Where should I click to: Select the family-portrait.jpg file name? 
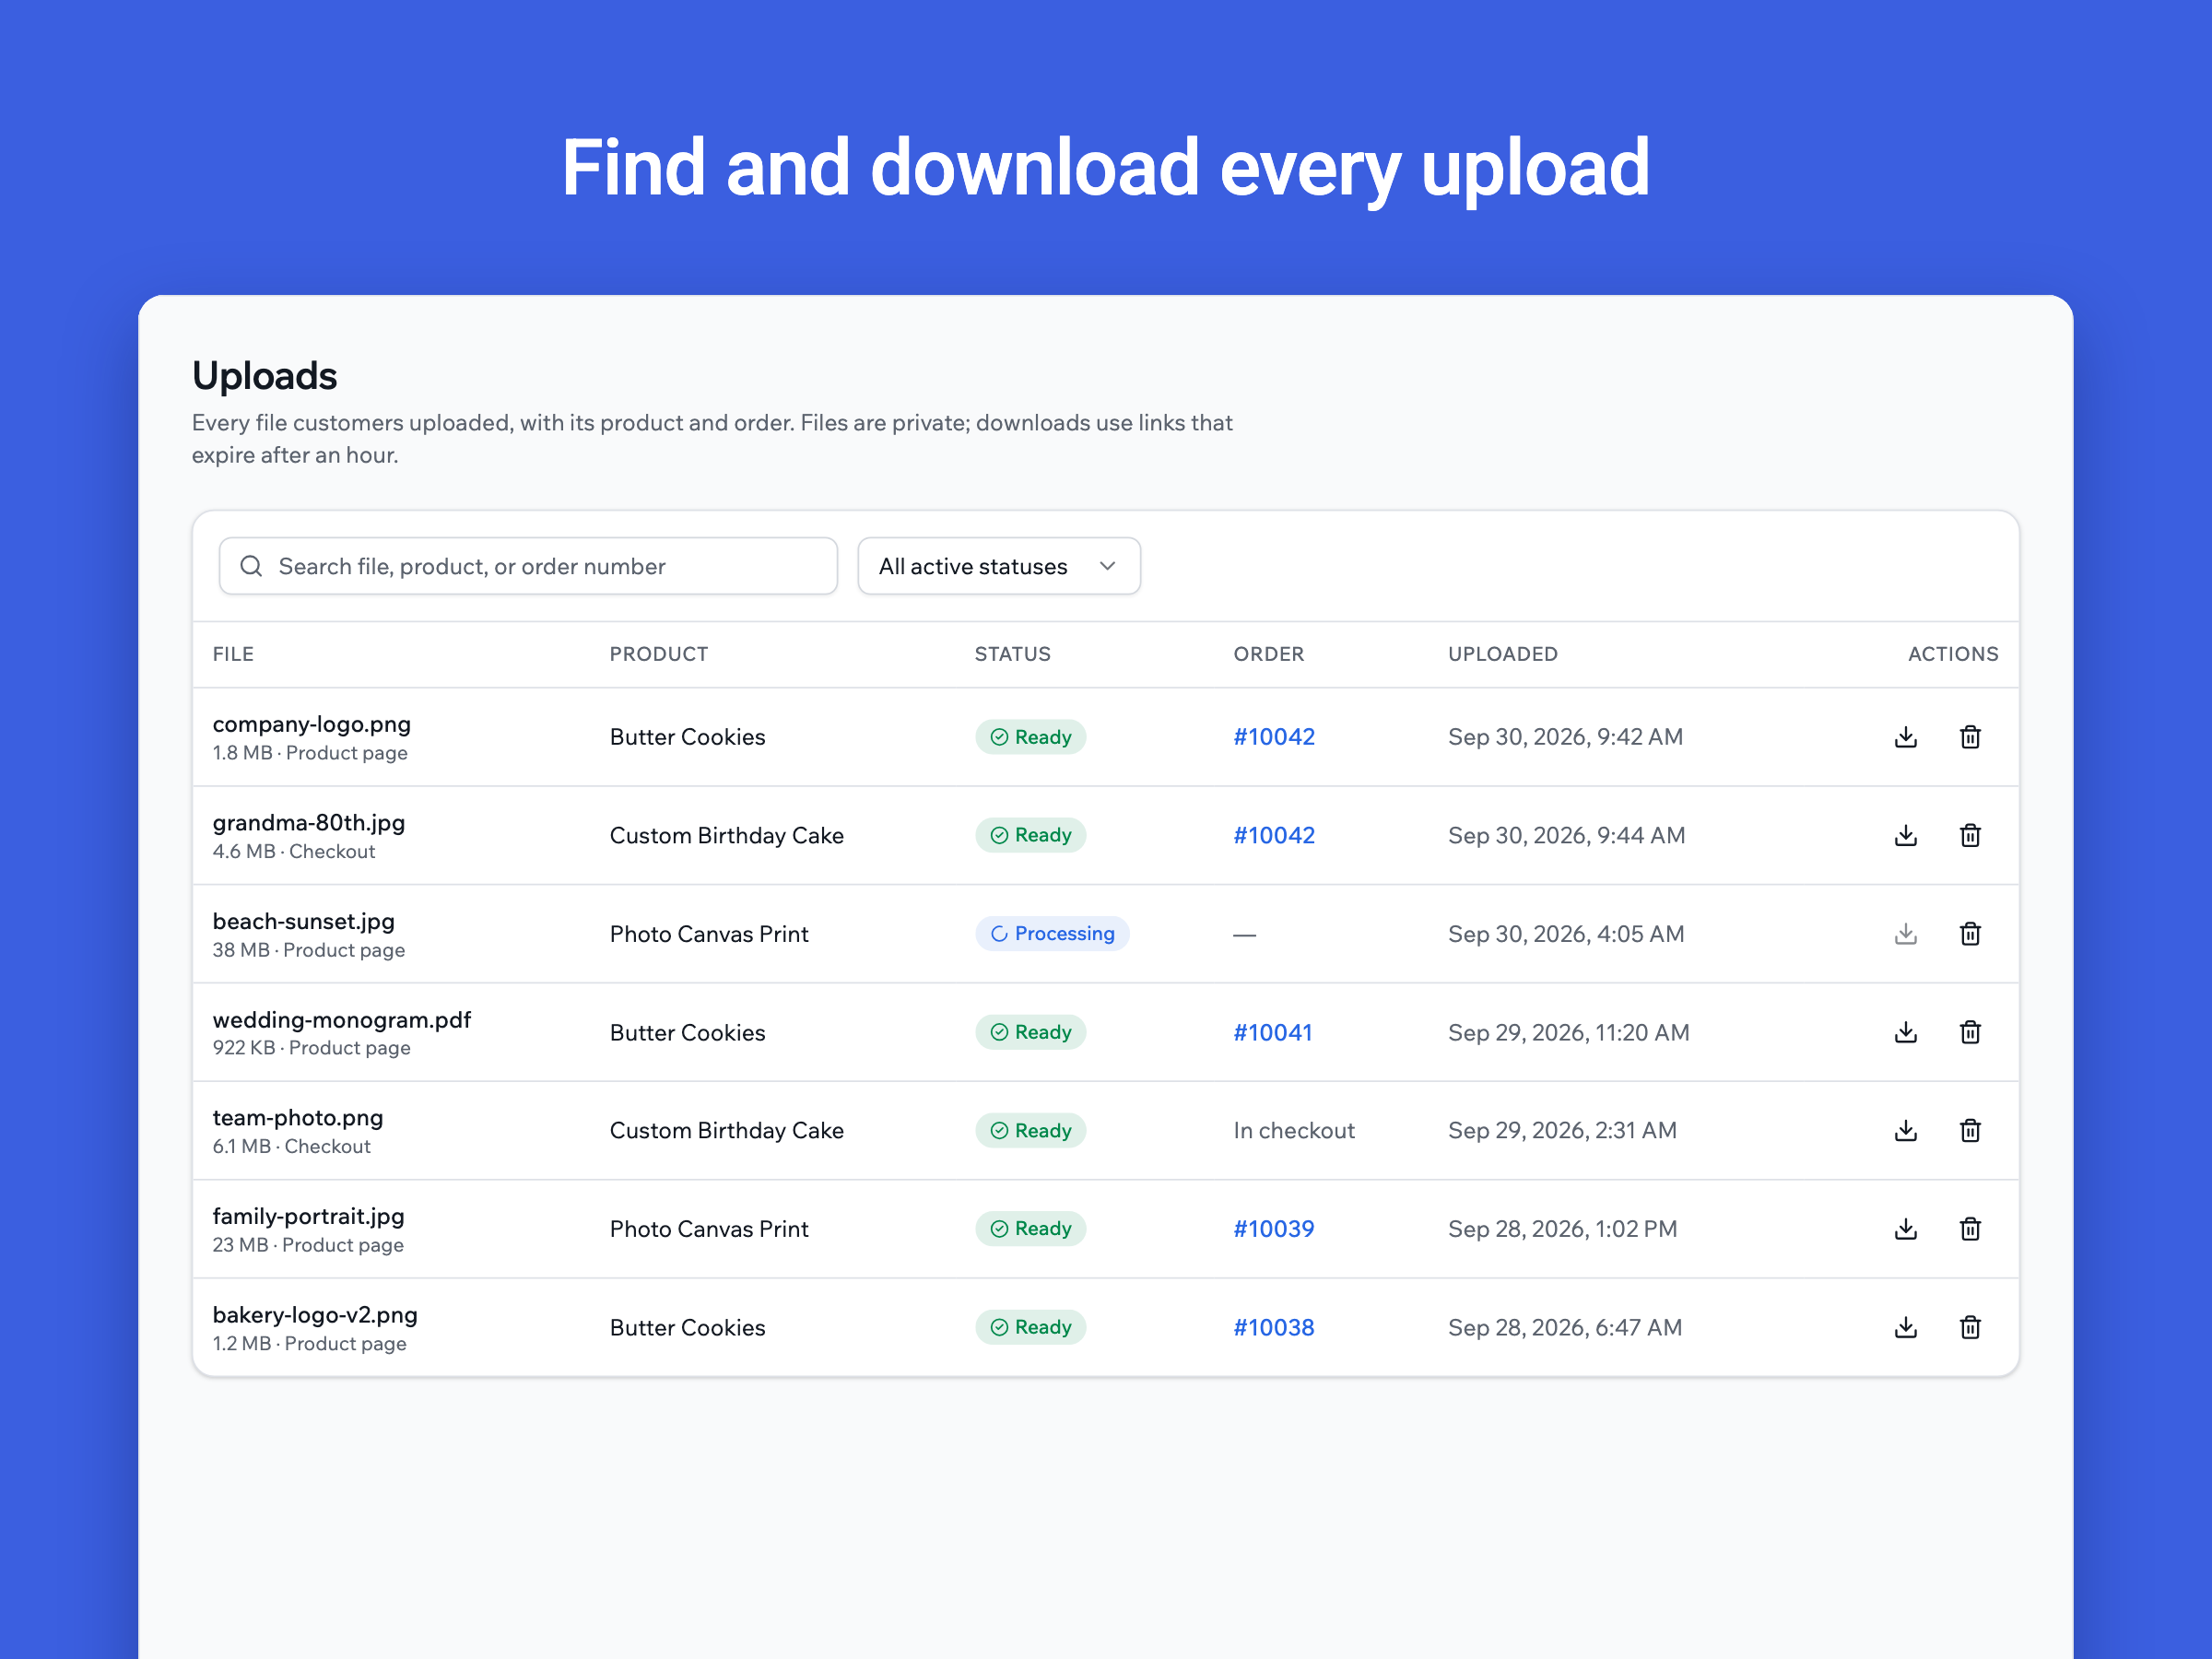[x=308, y=1216]
